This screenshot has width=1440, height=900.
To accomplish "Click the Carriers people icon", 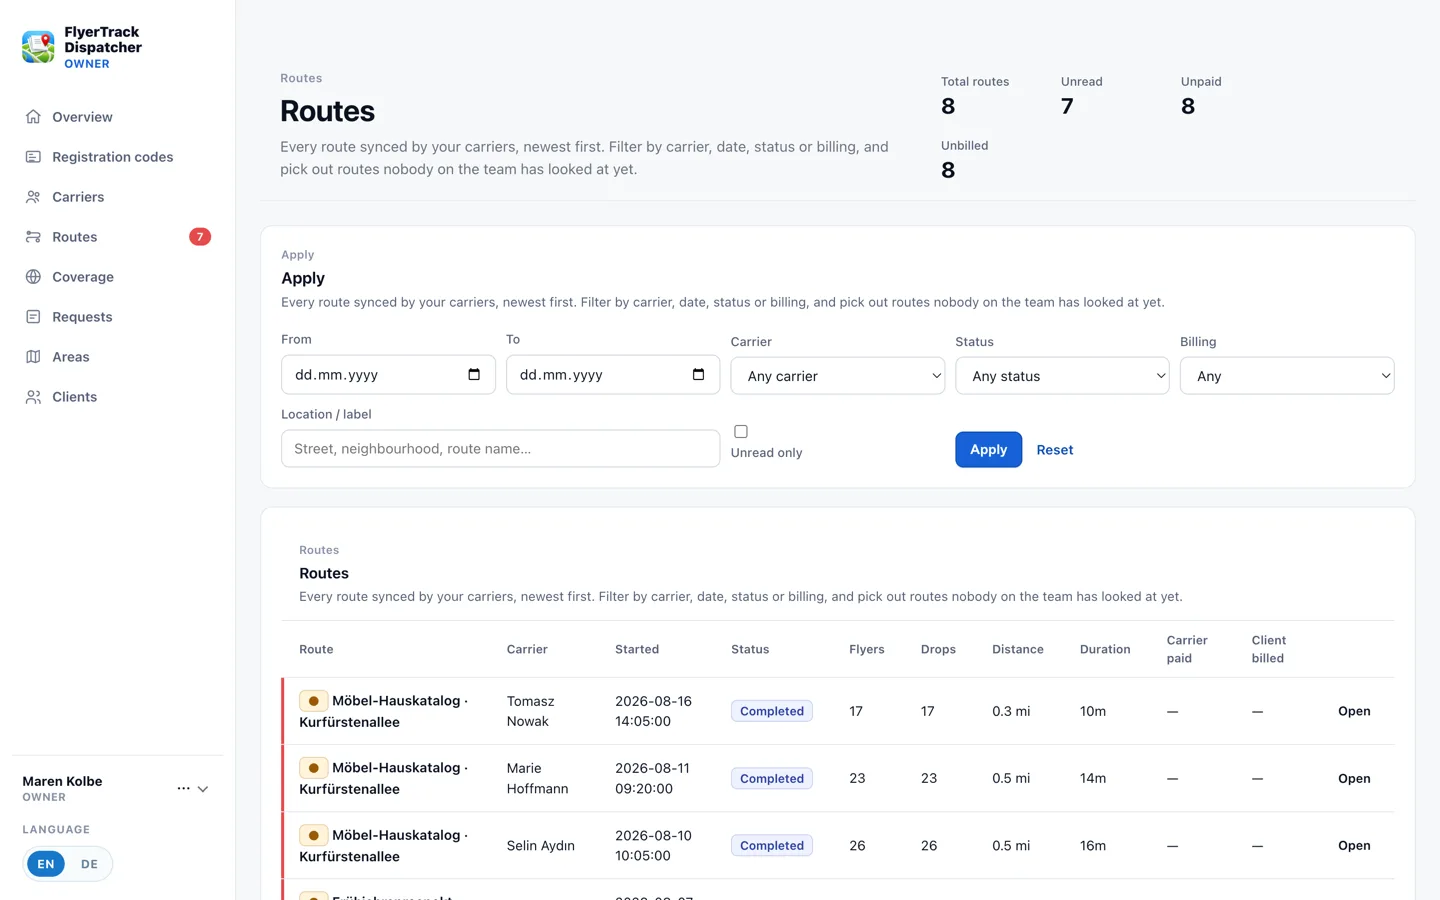I will pos(33,197).
